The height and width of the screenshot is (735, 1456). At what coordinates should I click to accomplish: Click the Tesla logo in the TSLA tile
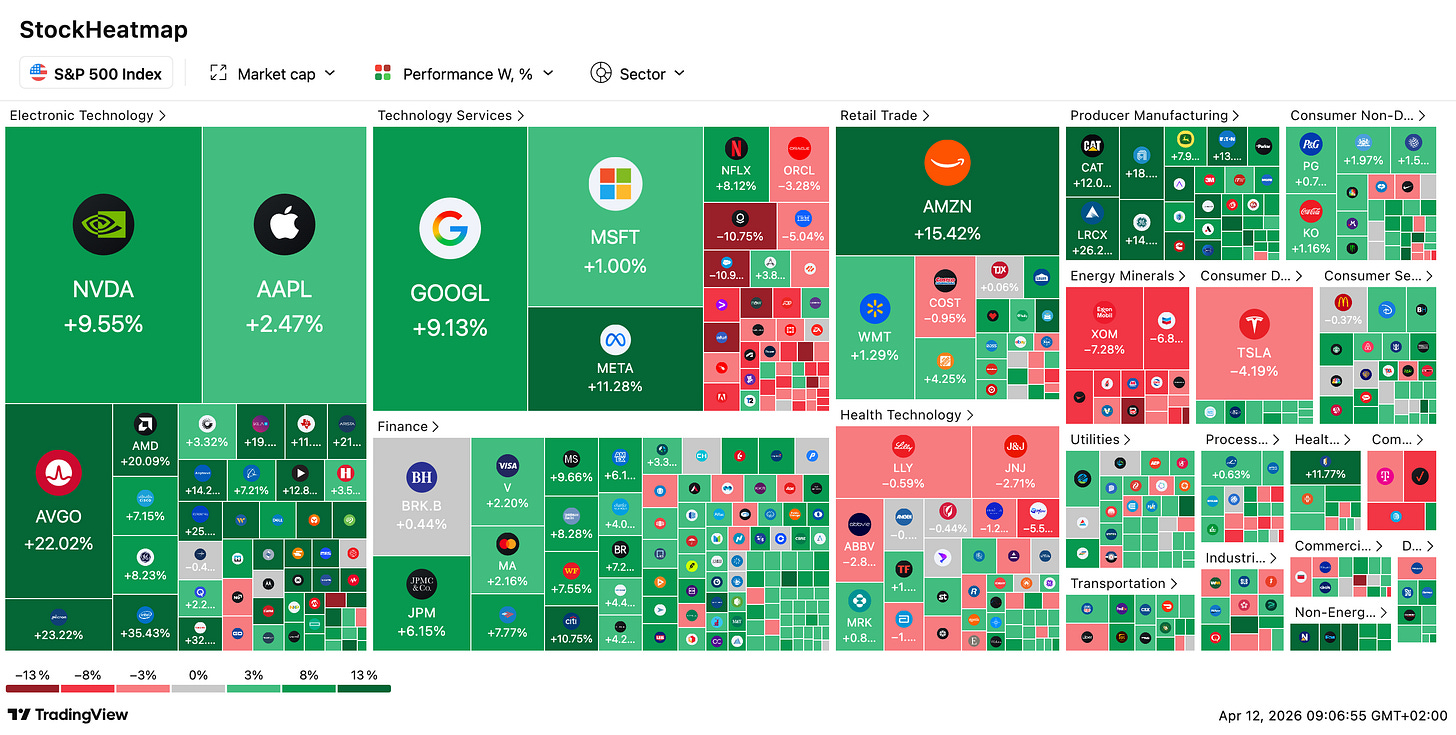pyautogui.click(x=1254, y=323)
